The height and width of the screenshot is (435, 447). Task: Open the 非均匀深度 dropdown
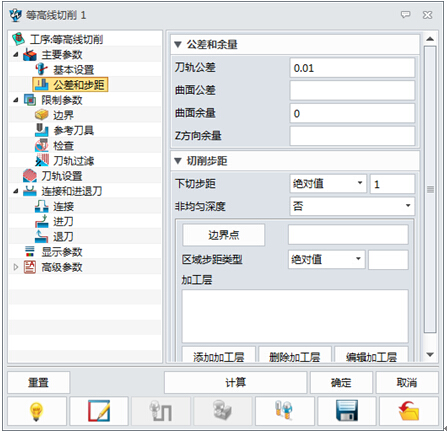352,206
